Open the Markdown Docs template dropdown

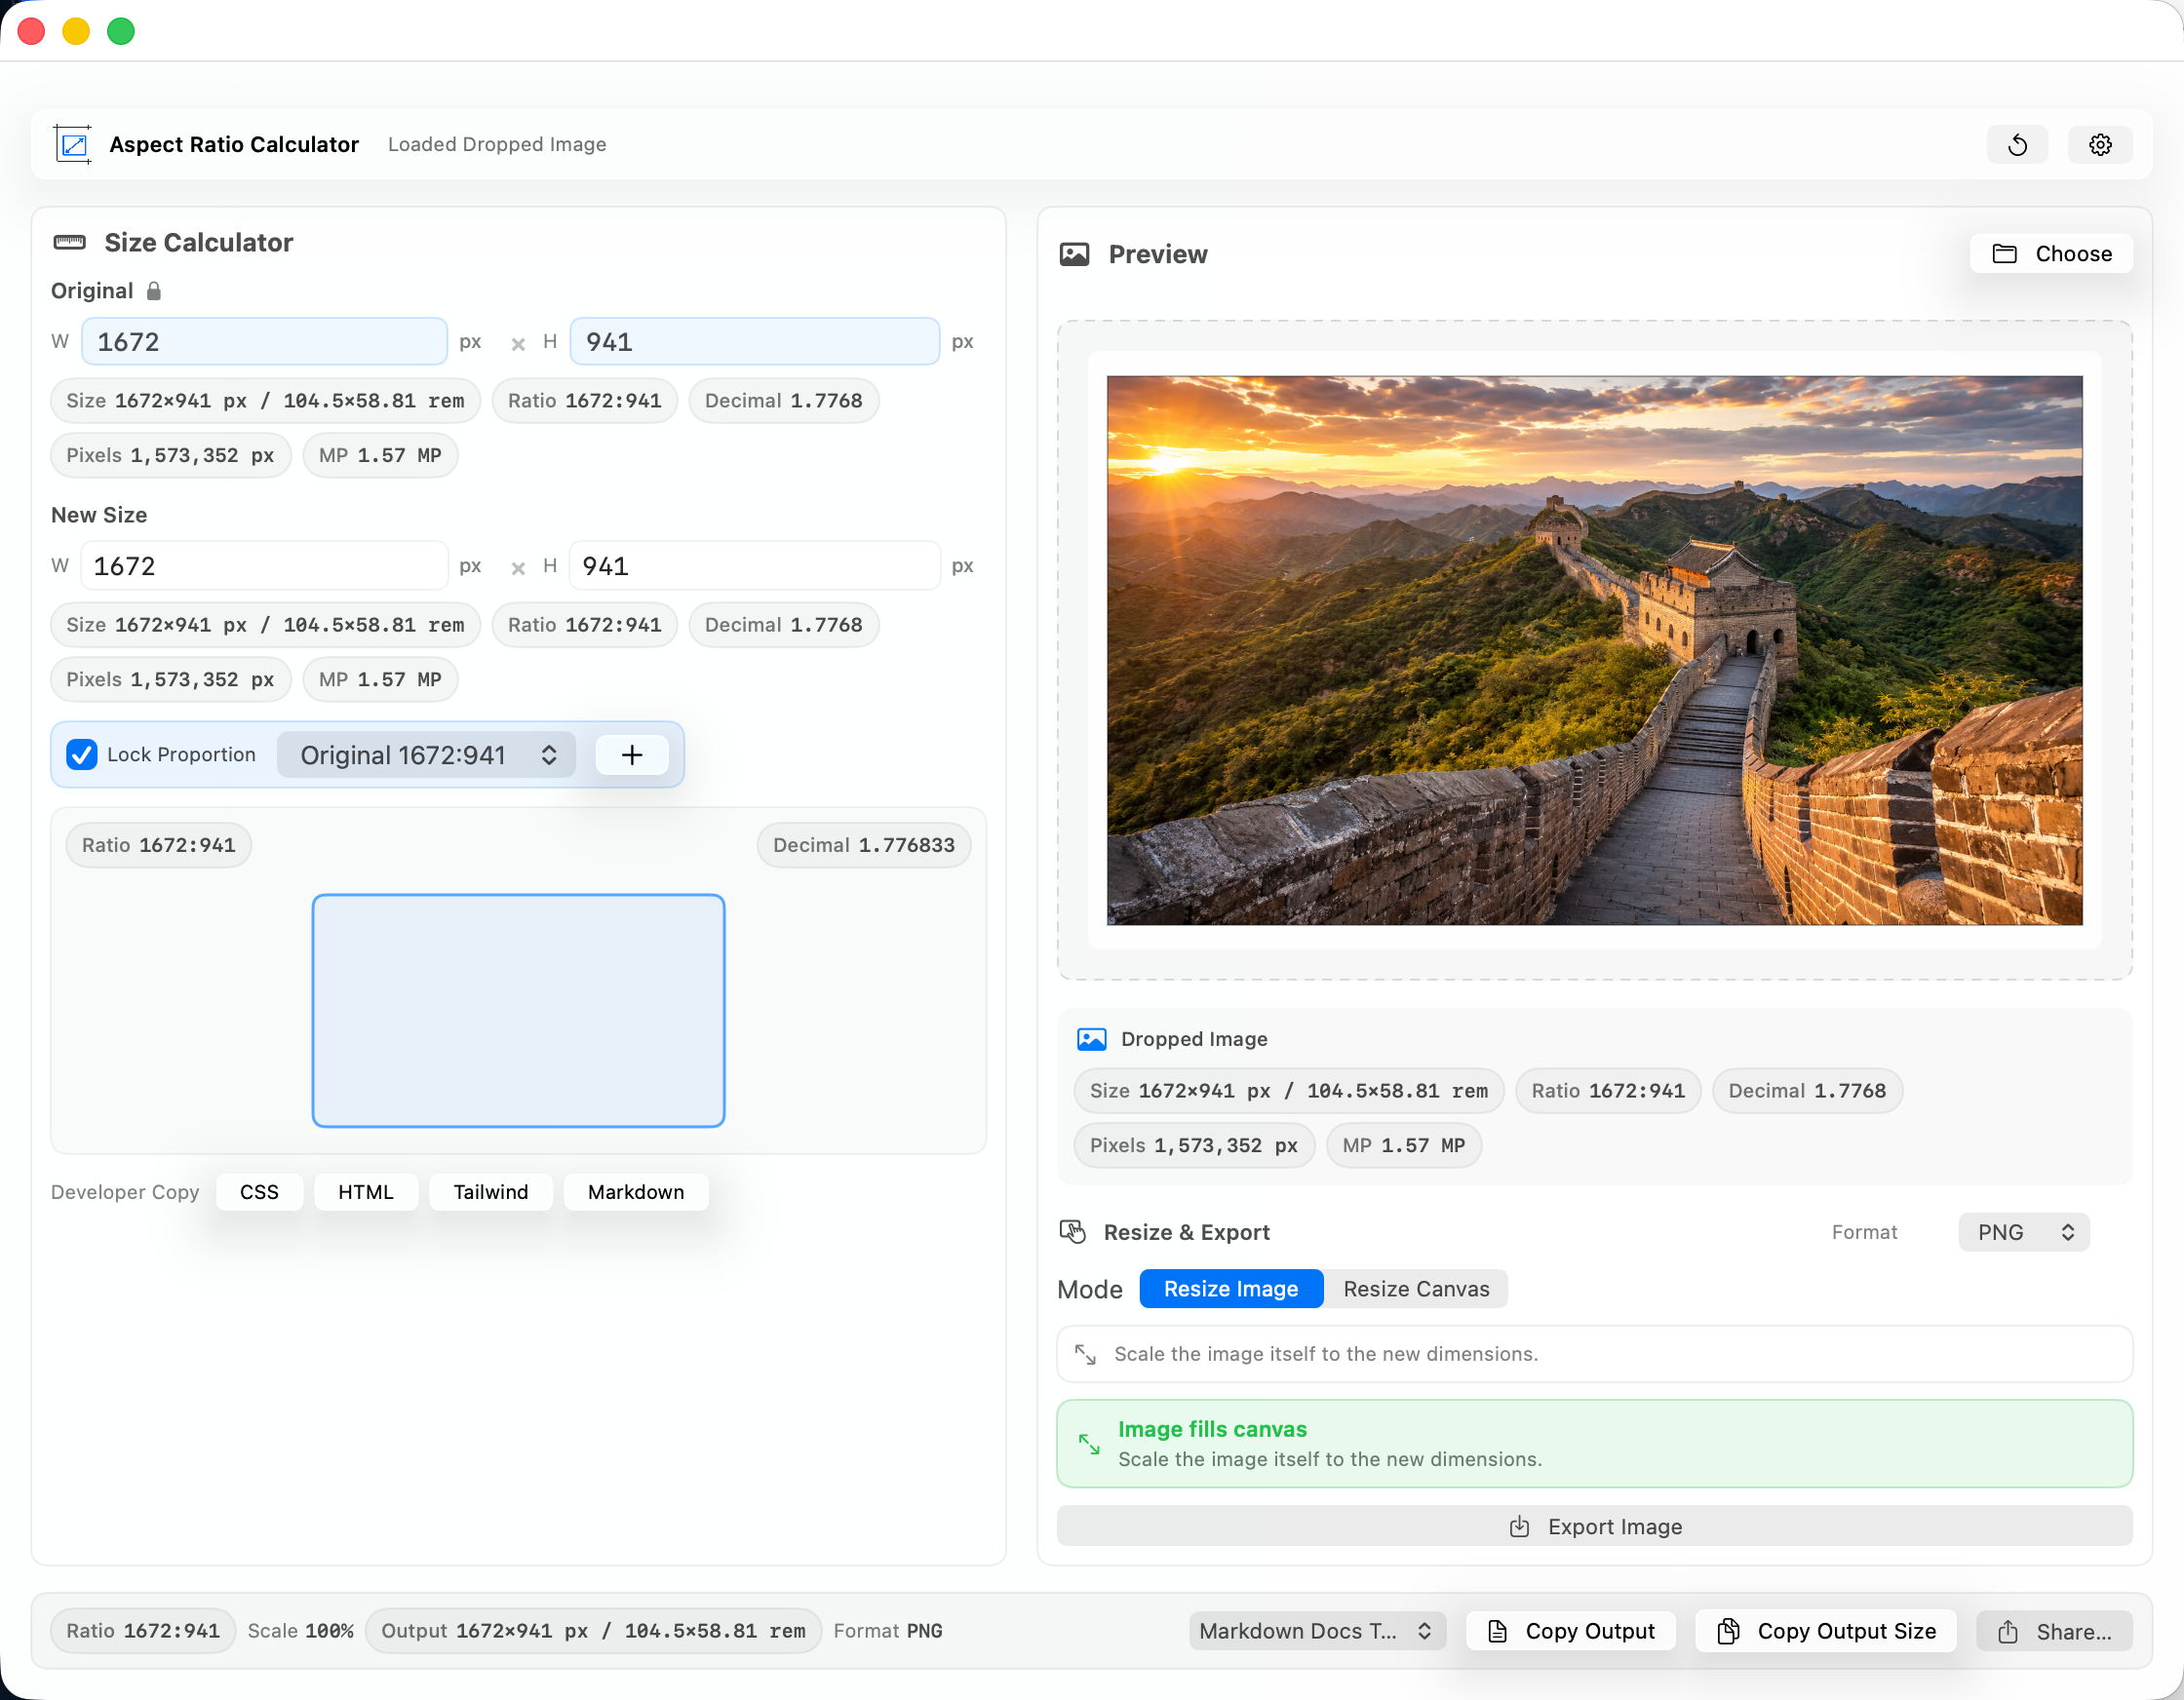(1316, 1631)
